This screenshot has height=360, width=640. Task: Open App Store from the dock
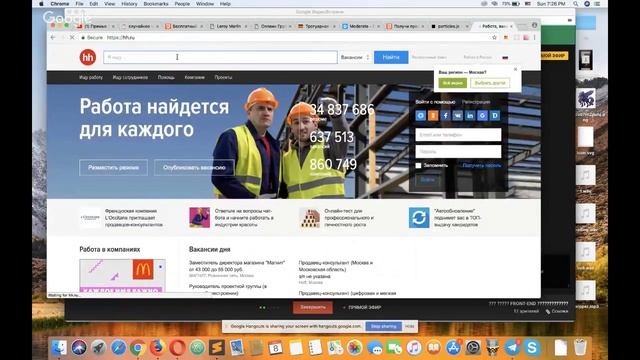click(x=453, y=348)
